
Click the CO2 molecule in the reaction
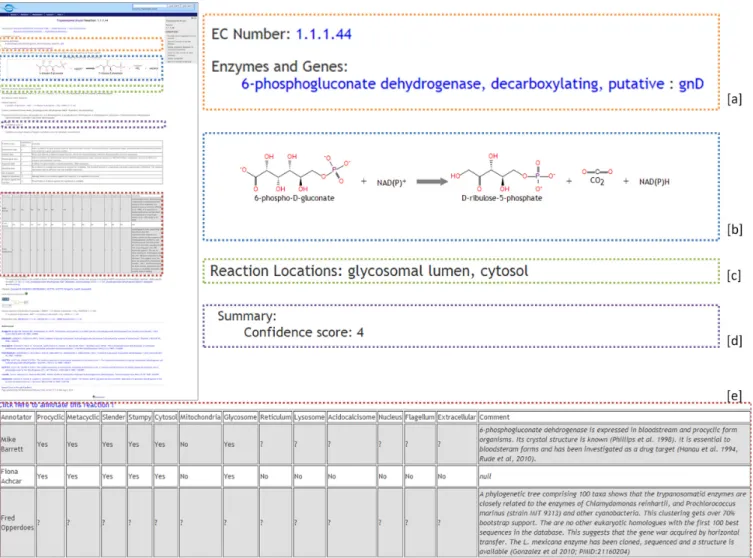point(597,176)
